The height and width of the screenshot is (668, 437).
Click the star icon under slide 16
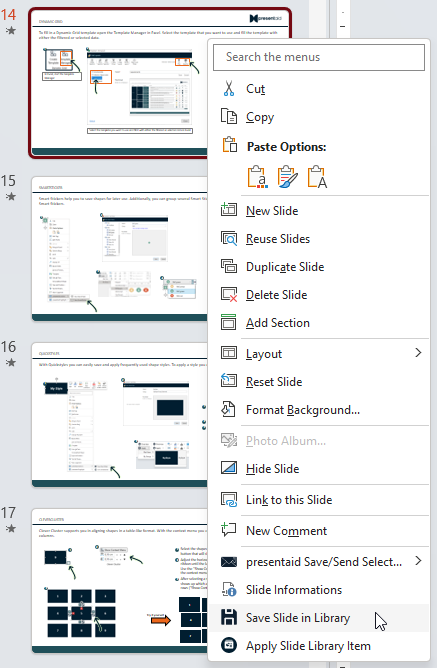(x=11, y=363)
